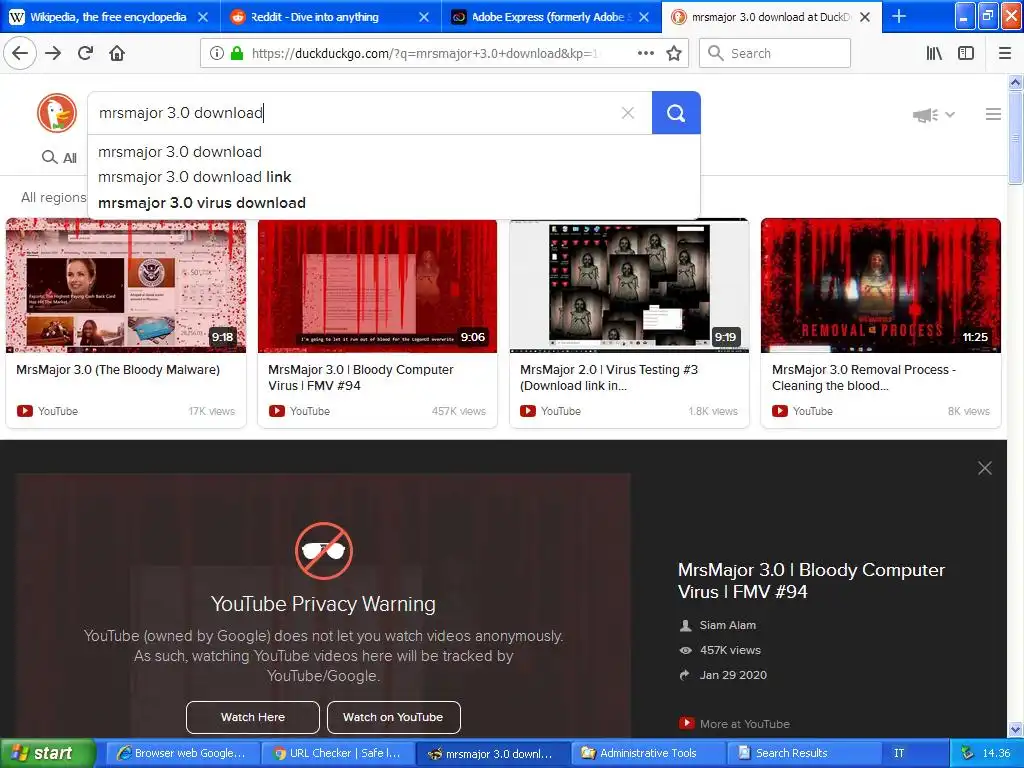Select the 9:18 Bloody Malware video thumbnail
Viewport: 1024px width, 768px height.
(126, 285)
